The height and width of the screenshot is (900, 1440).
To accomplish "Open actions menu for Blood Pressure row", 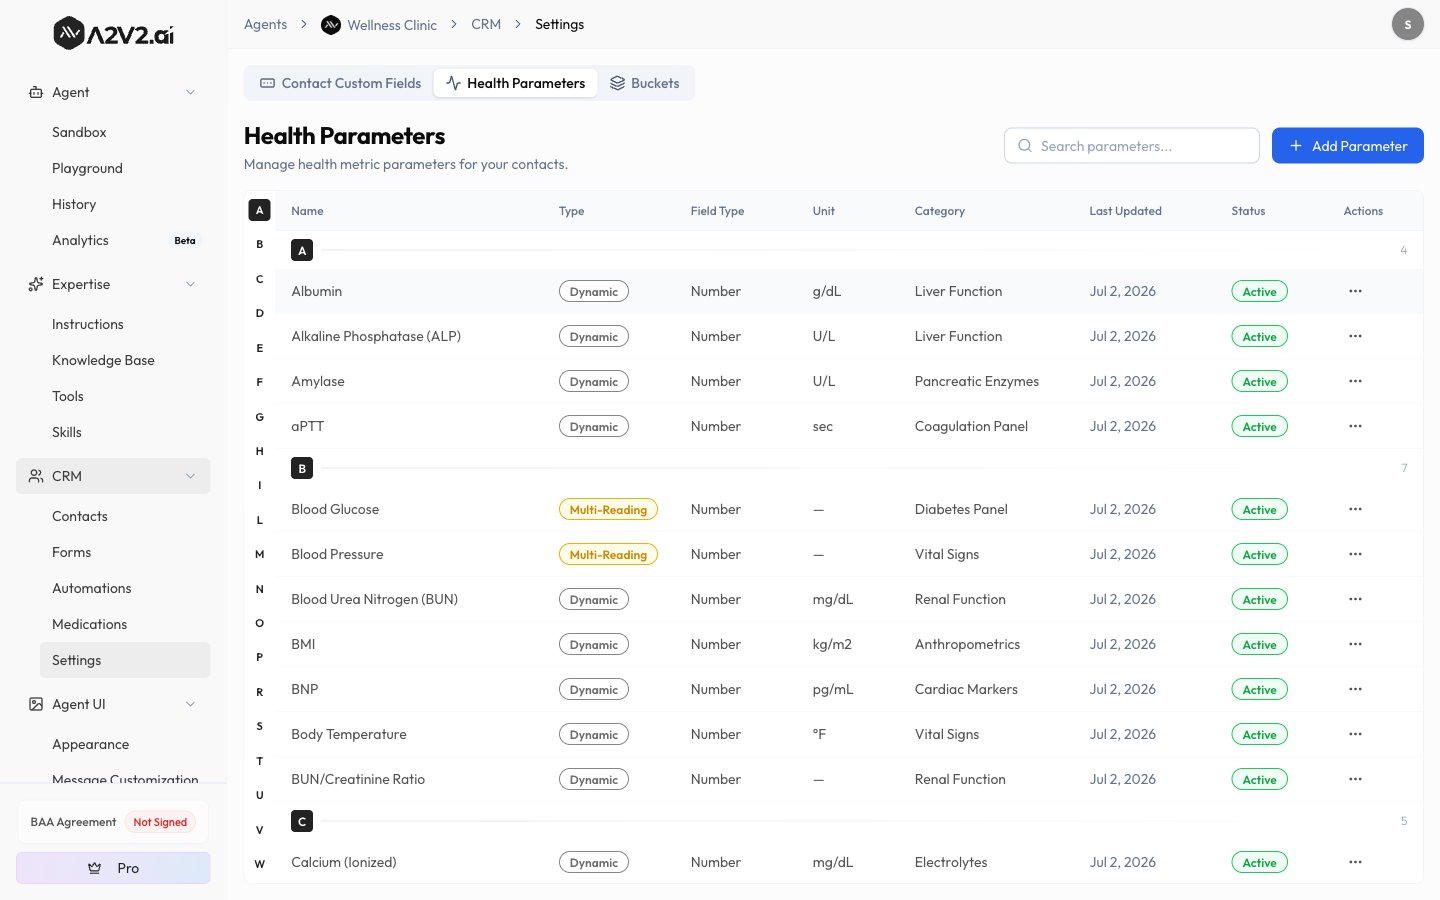I will pyautogui.click(x=1355, y=554).
